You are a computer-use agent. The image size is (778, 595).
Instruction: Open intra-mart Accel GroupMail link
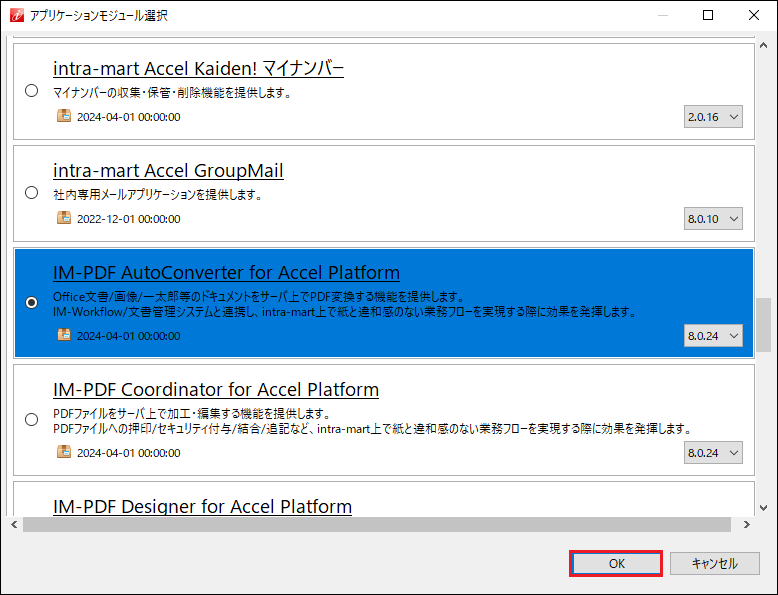[168, 171]
